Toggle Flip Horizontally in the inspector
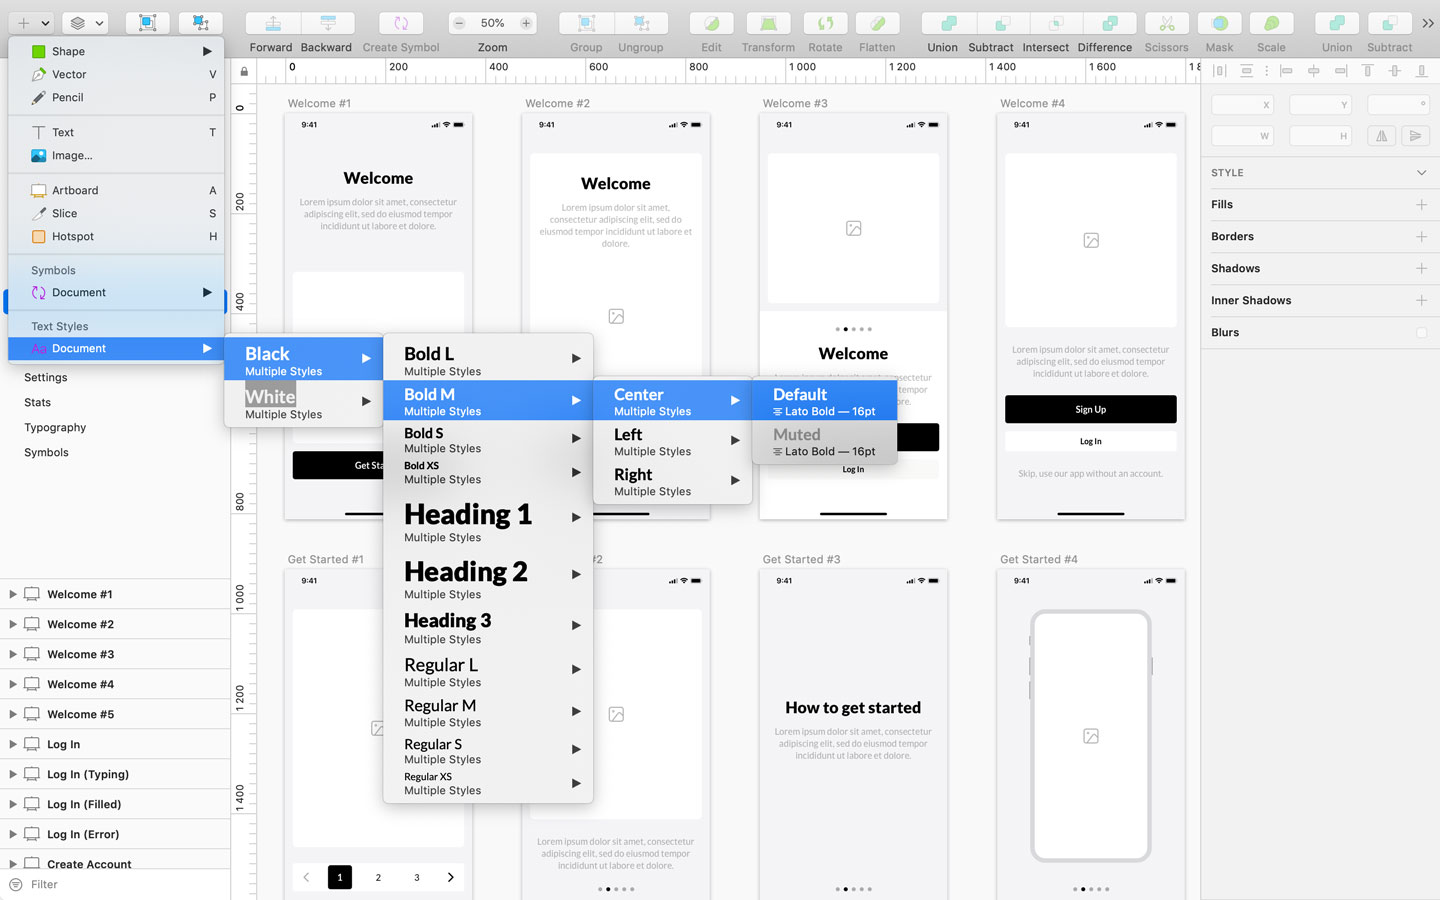The width and height of the screenshot is (1440, 900). pos(1381,135)
